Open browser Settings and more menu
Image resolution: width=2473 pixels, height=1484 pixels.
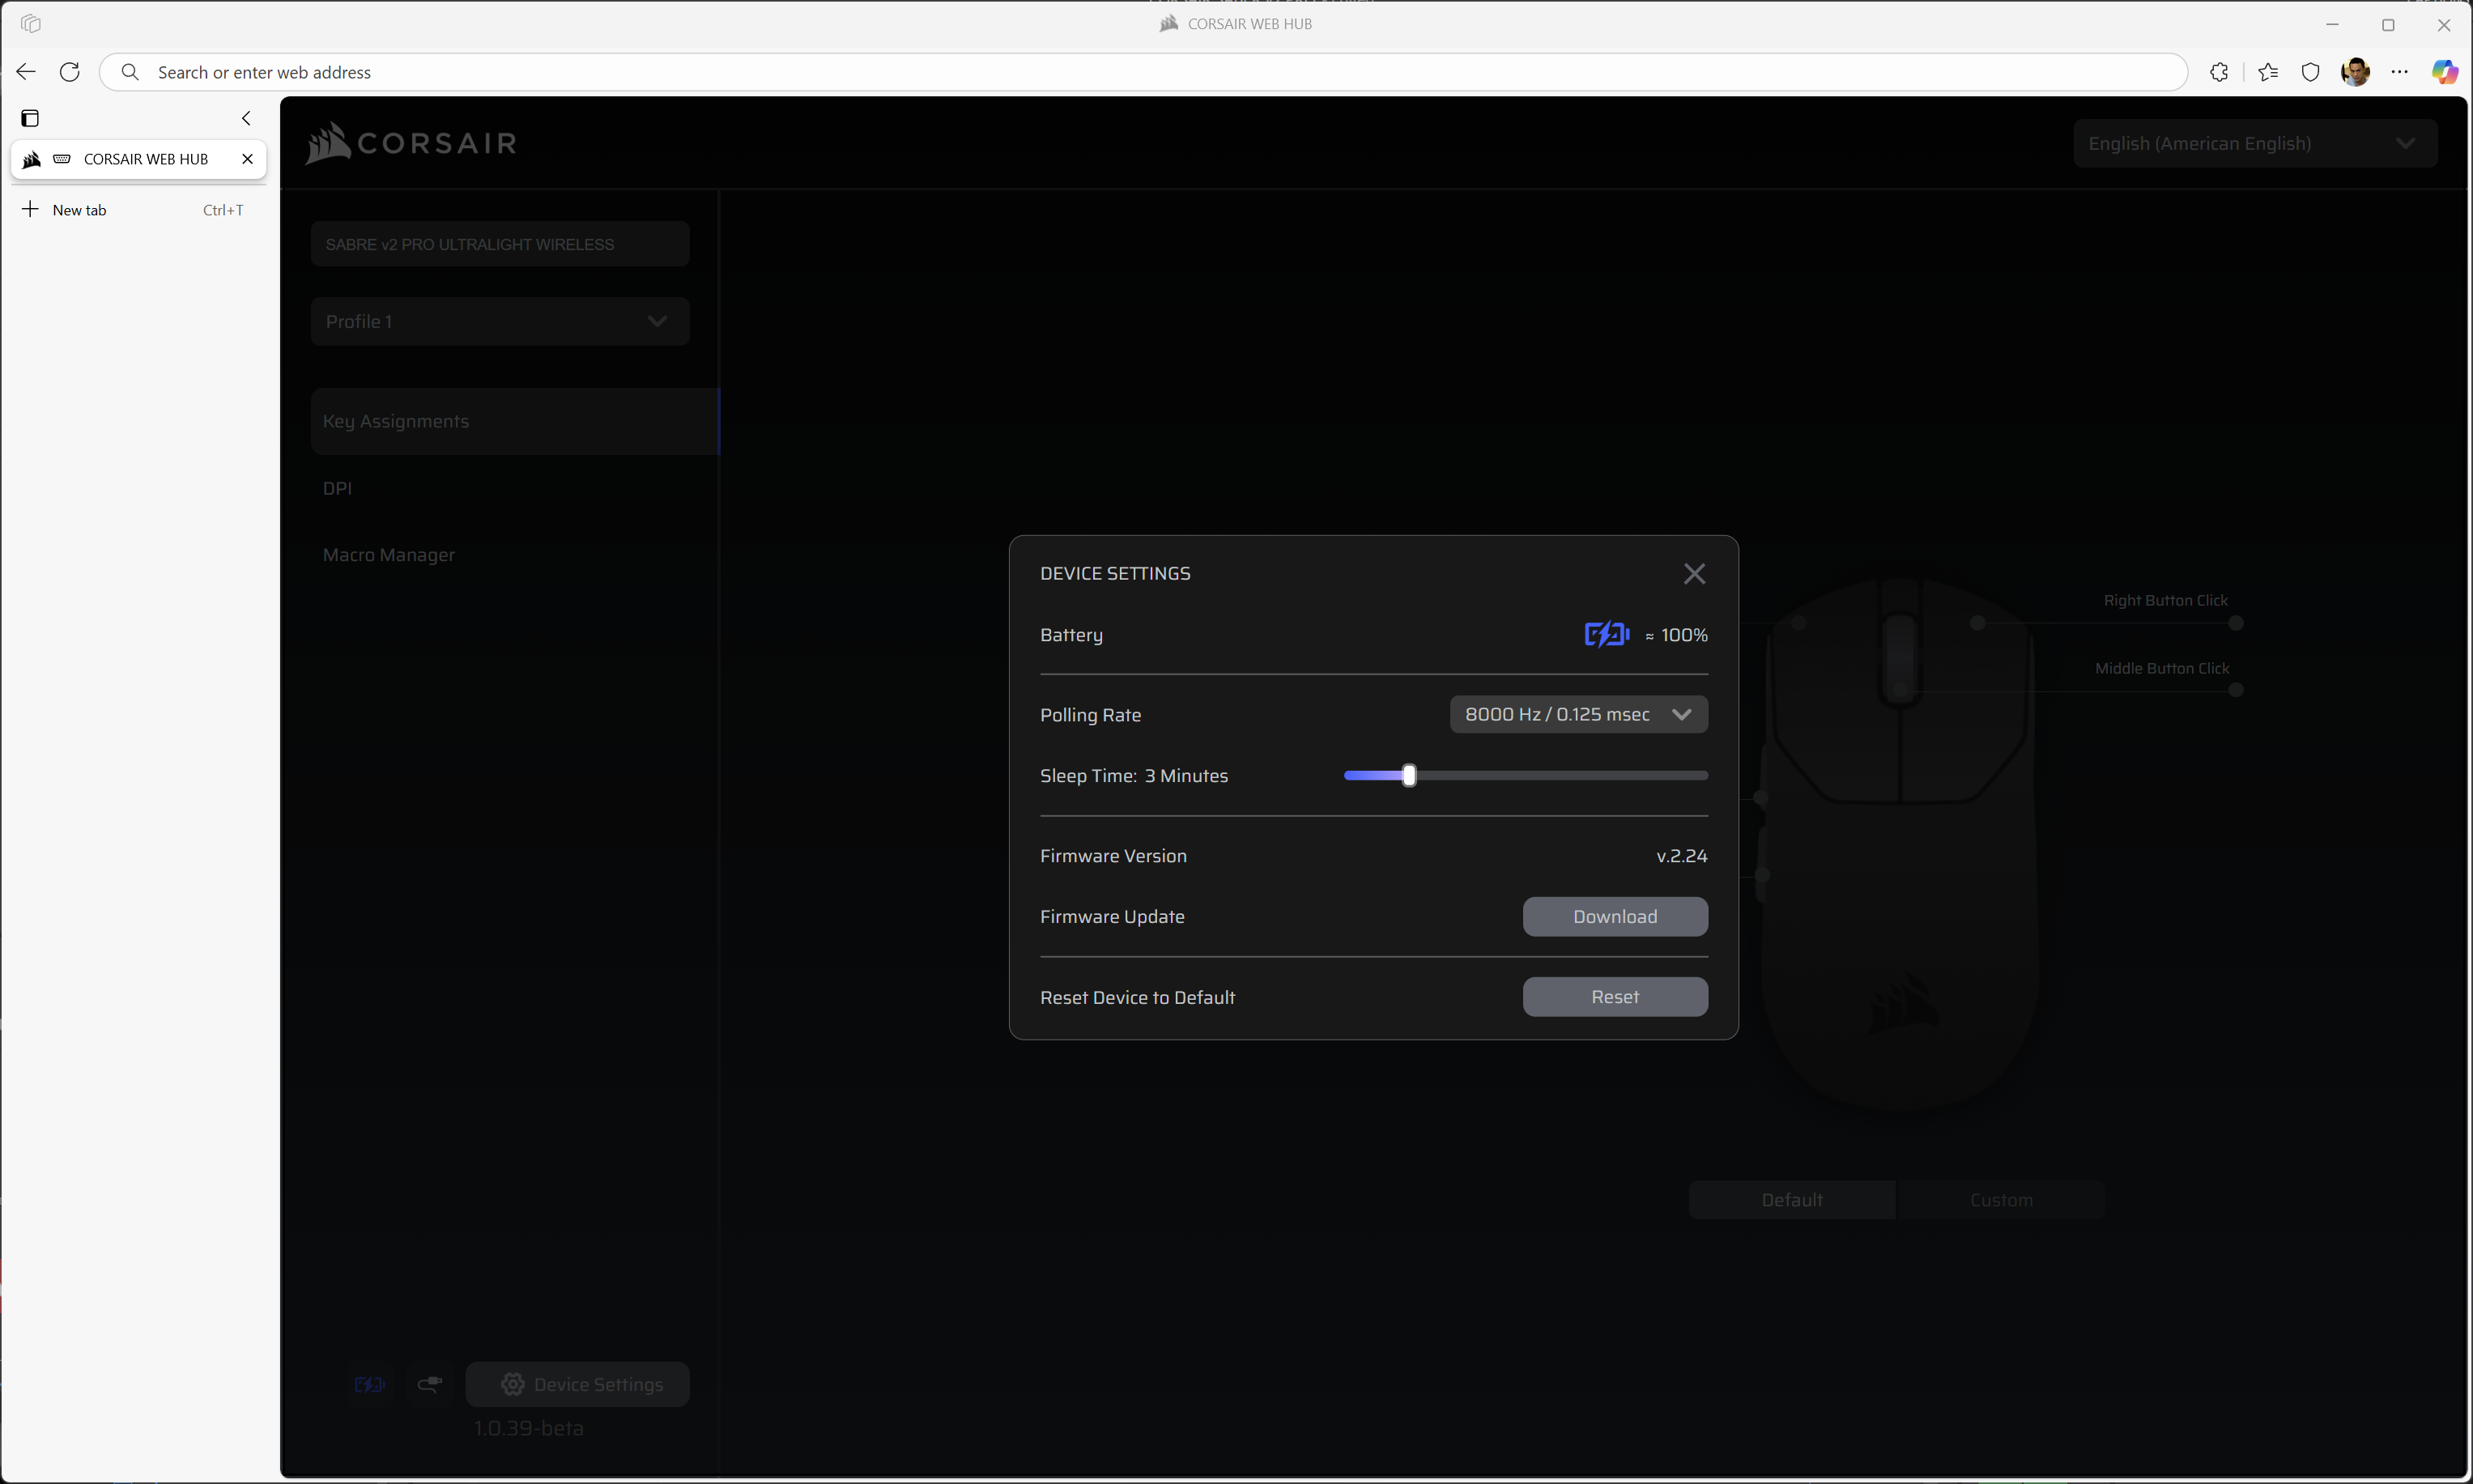coord(2399,72)
